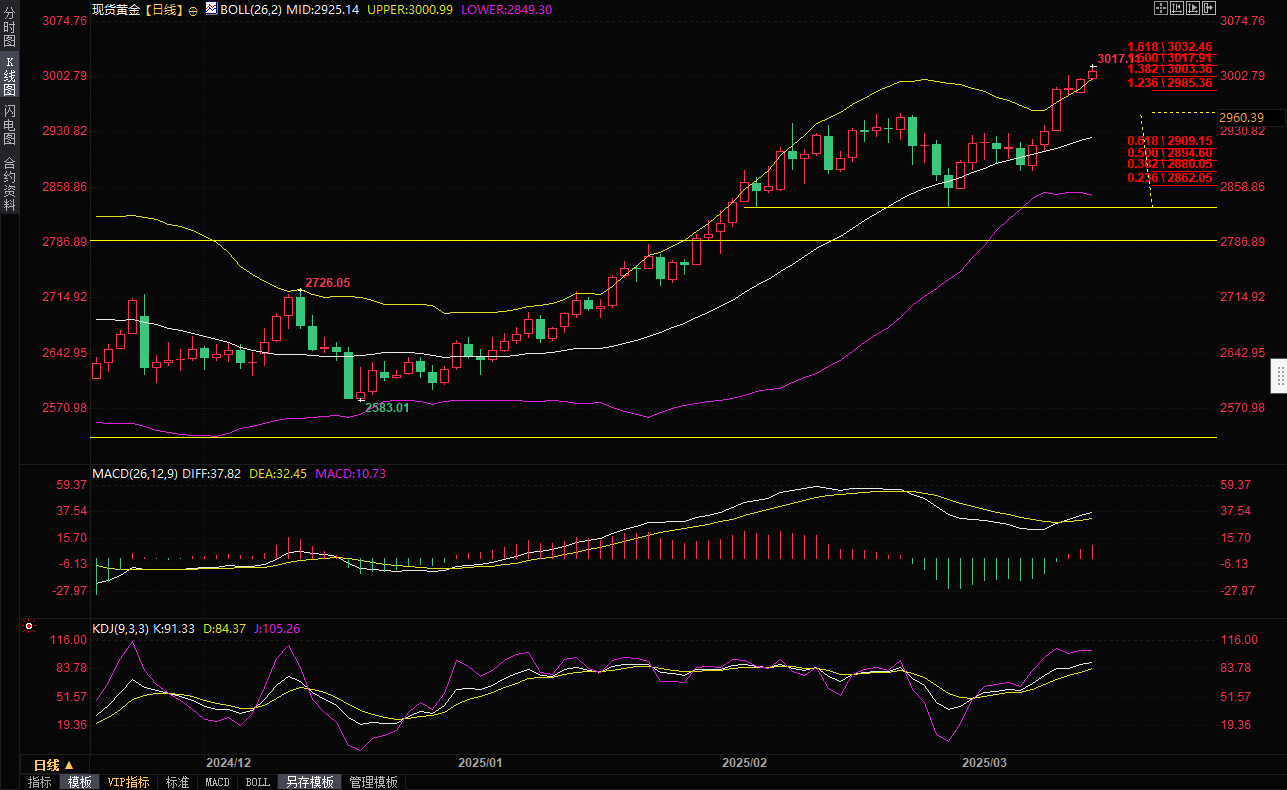The image size is (1287, 790).
Task: Click the J:105.26 readout
Action: pos(276,628)
